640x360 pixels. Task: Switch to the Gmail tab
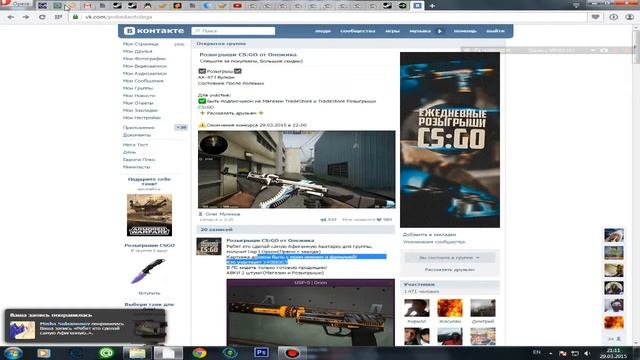point(87,6)
